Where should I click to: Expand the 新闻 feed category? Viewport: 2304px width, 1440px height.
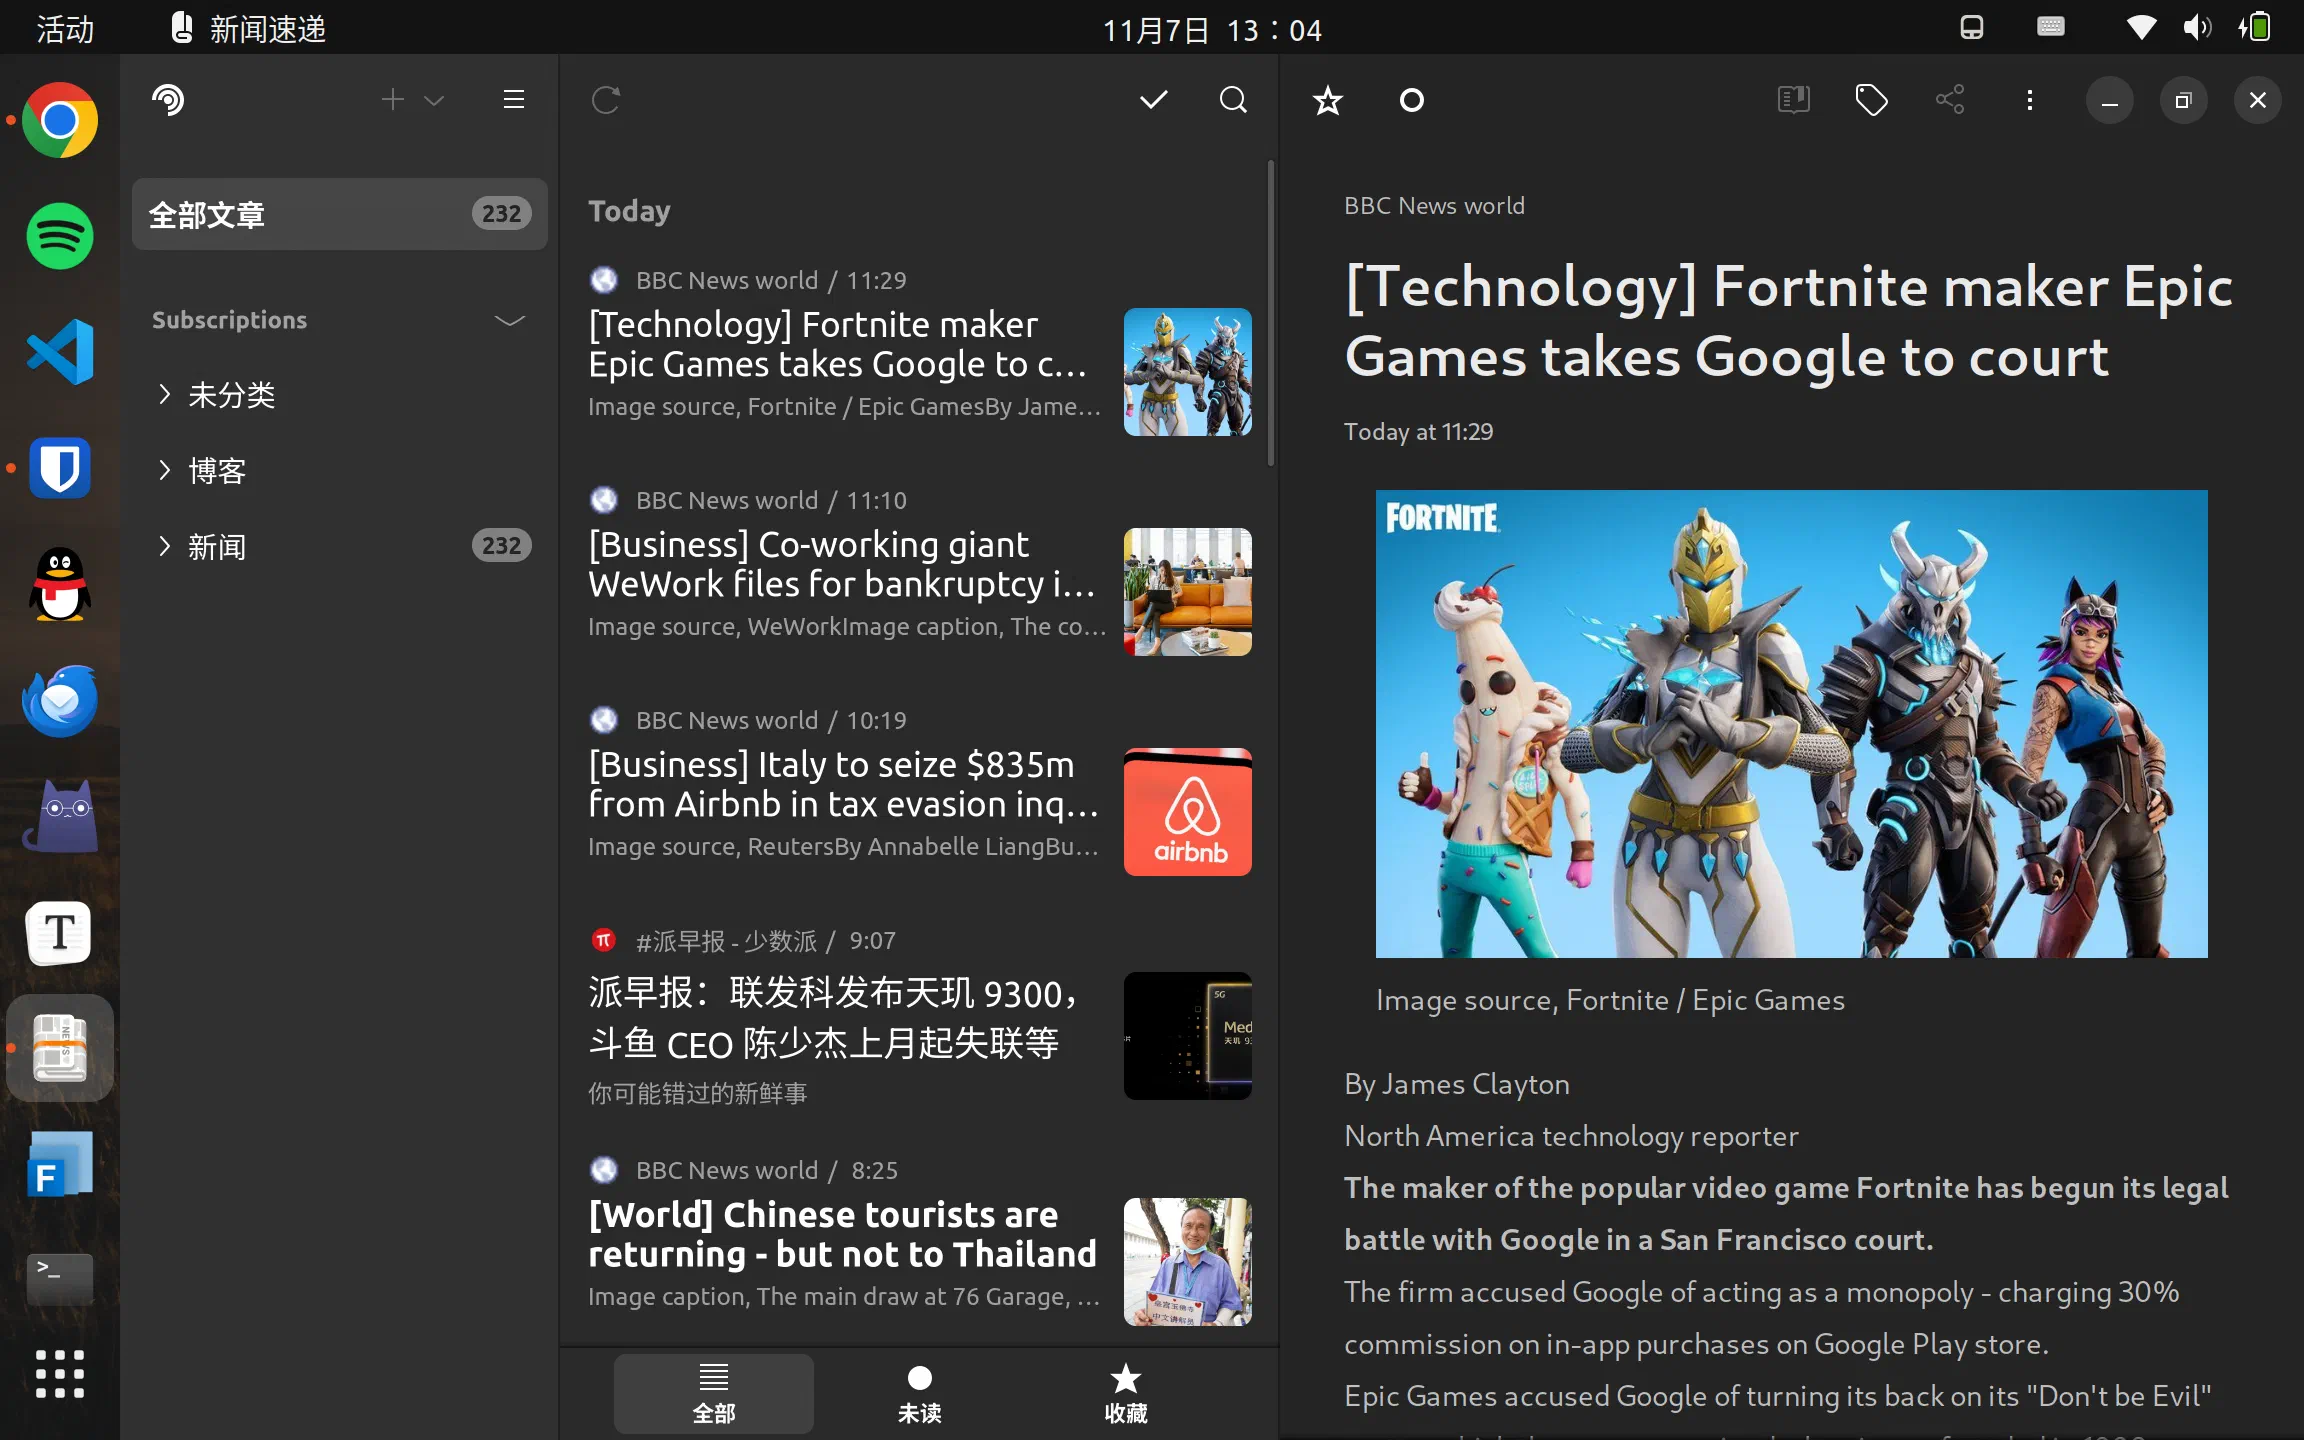(164, 546)
